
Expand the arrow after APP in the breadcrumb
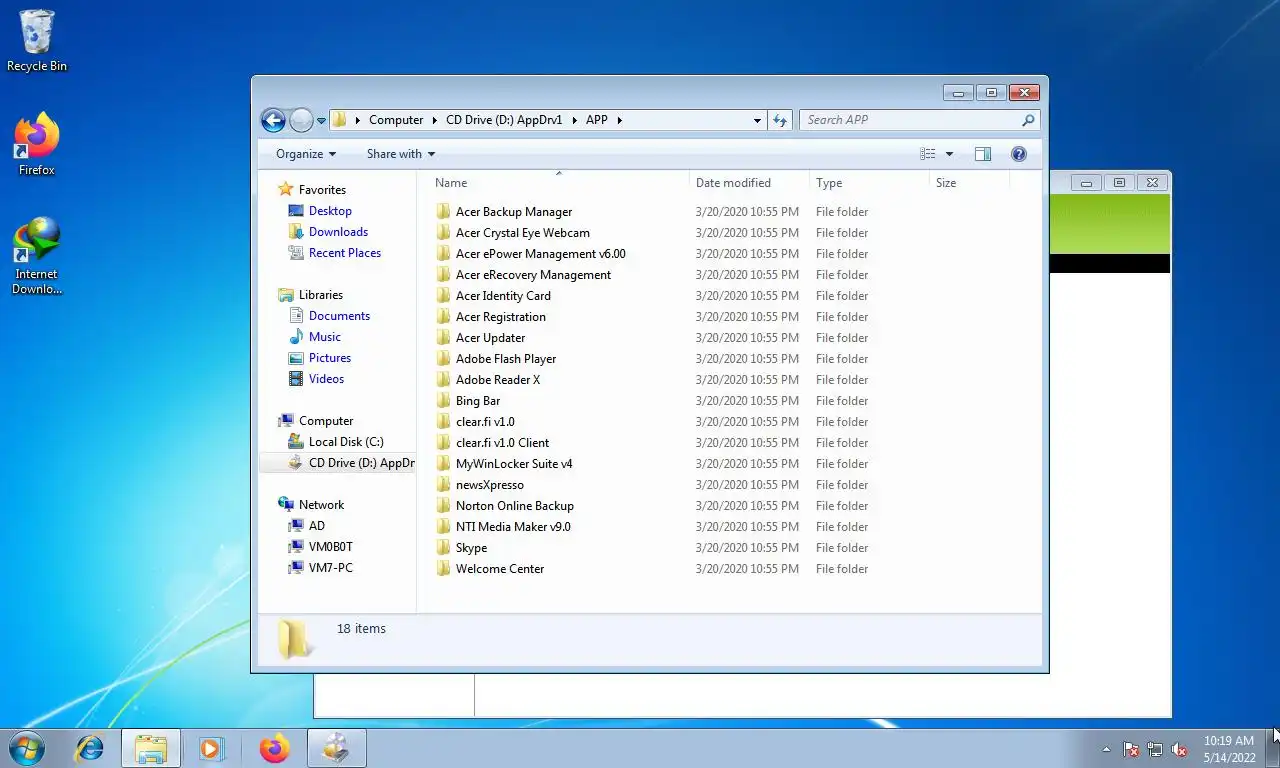(x=620, y=120)
